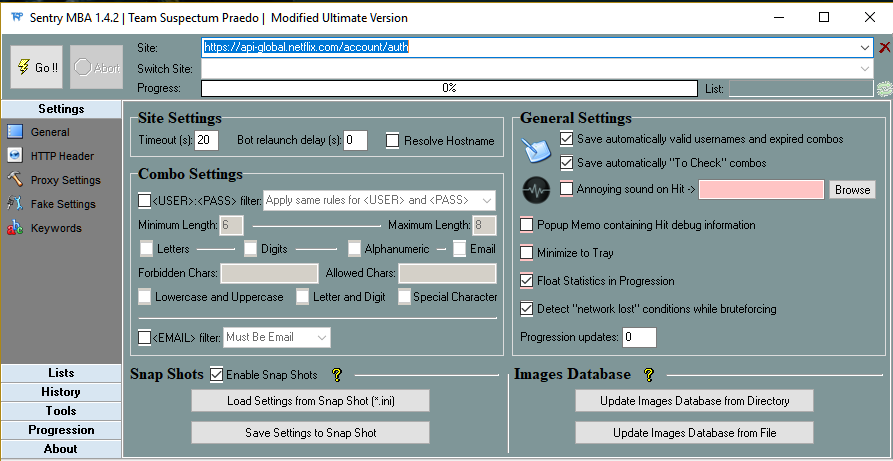Open Fake Settings using its figure icon
Screen dimensions: 893x461
15,204
